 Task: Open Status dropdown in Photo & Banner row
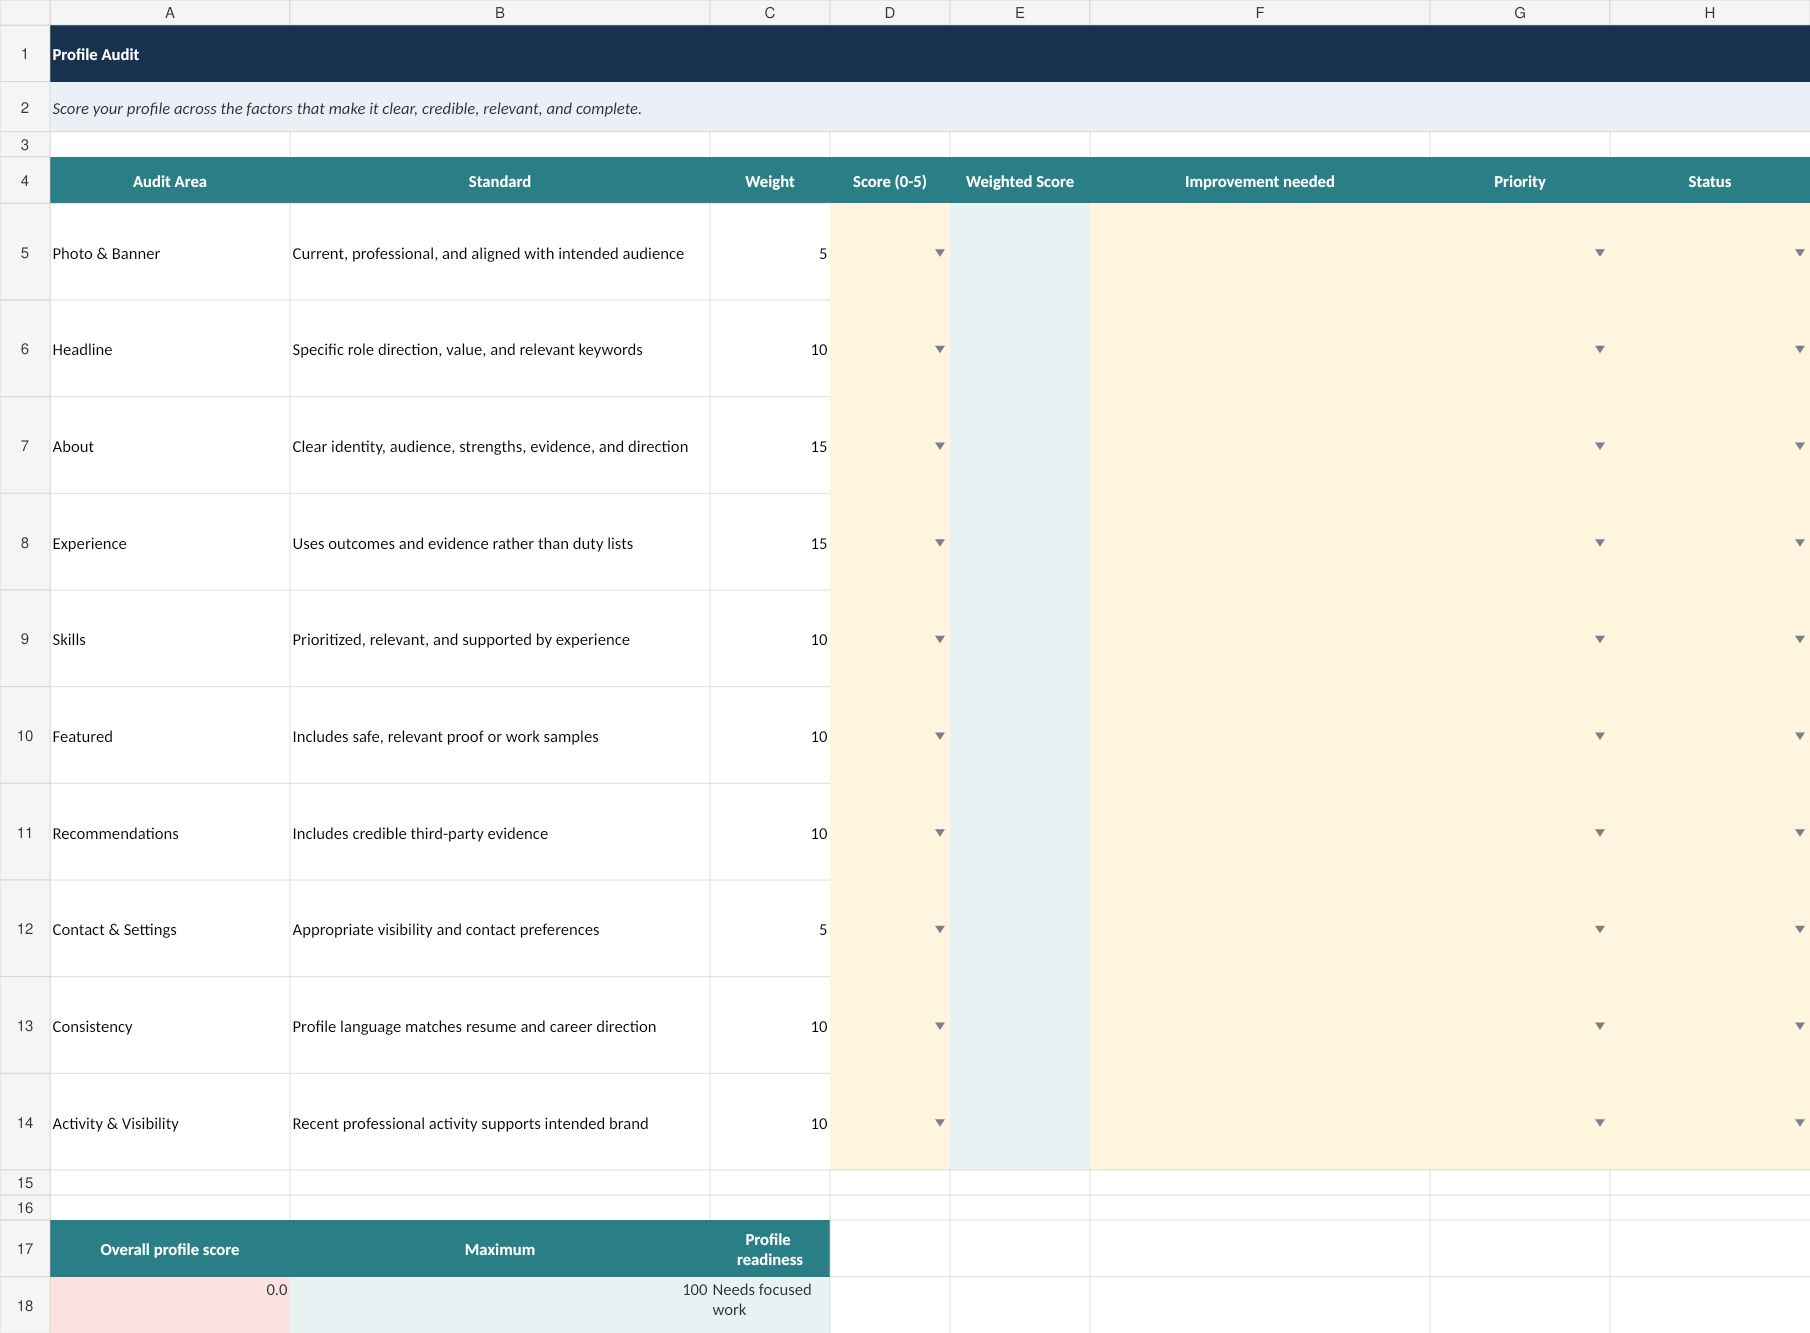pos(1800,253)
